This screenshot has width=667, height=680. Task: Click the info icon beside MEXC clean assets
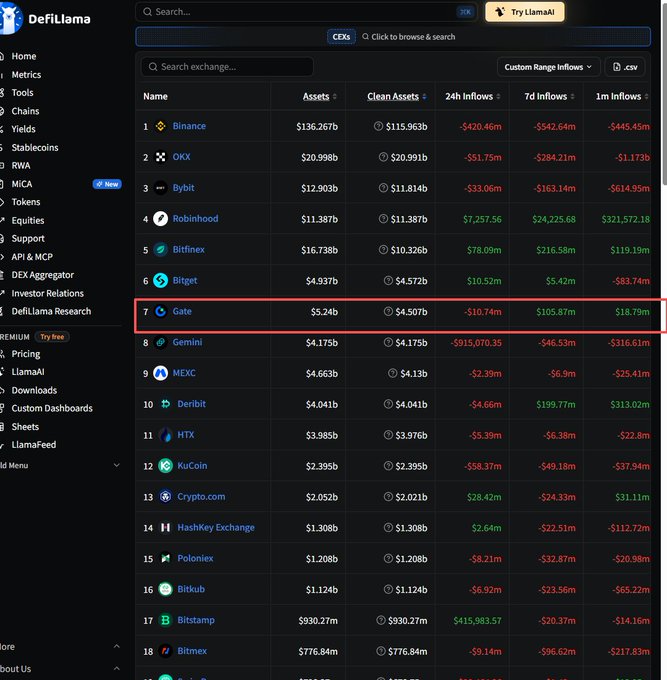coord(392,373)
